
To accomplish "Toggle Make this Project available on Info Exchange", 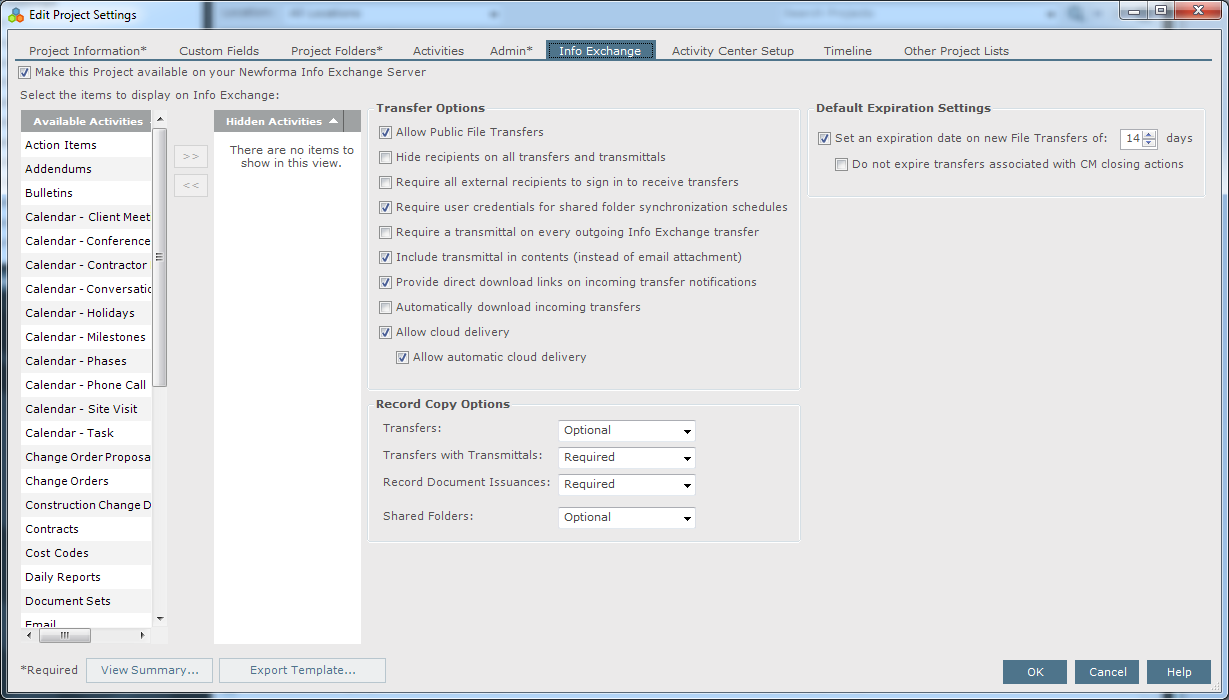I will 25,73.
